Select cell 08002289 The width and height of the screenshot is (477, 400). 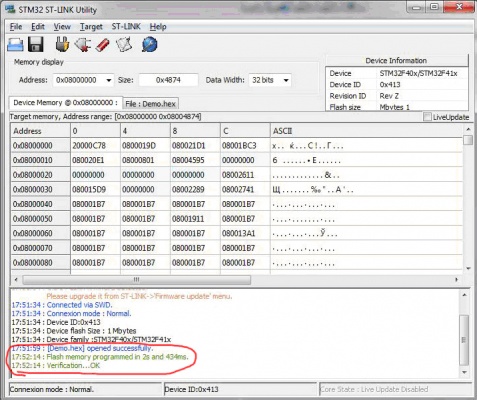tap(195, 190)
